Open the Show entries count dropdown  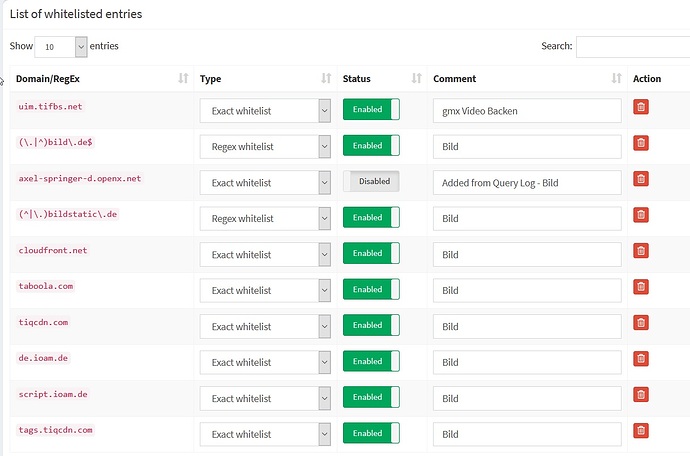[61, 47]
